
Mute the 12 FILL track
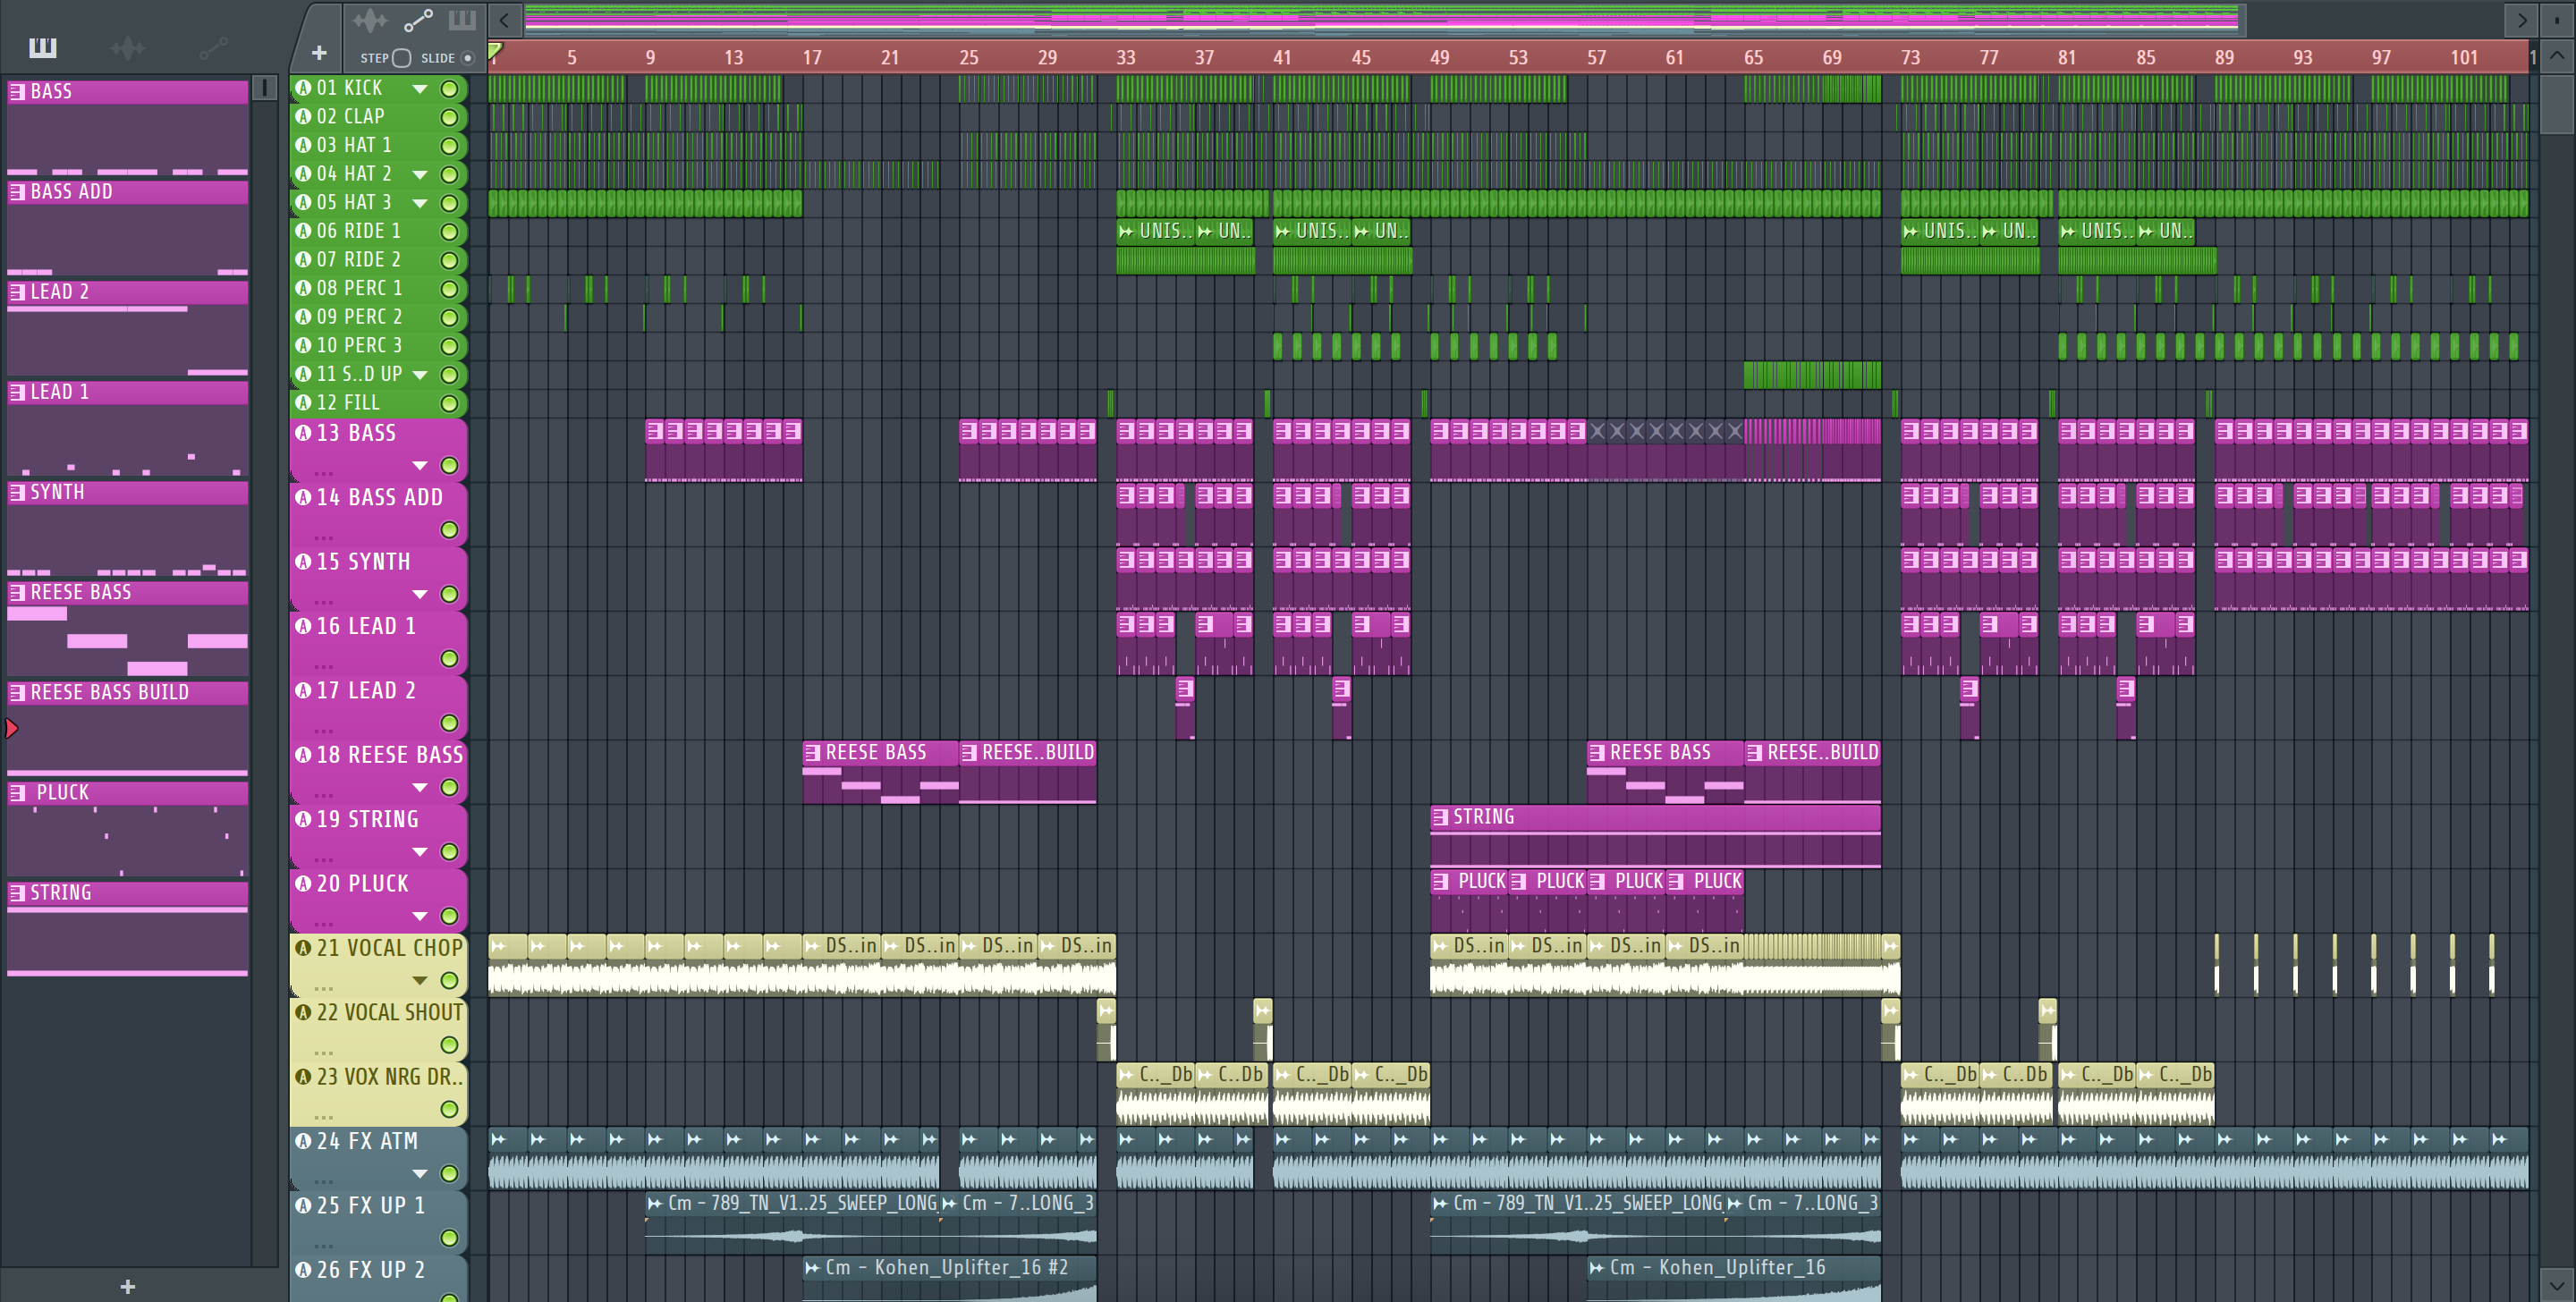[x=450, y=404]
